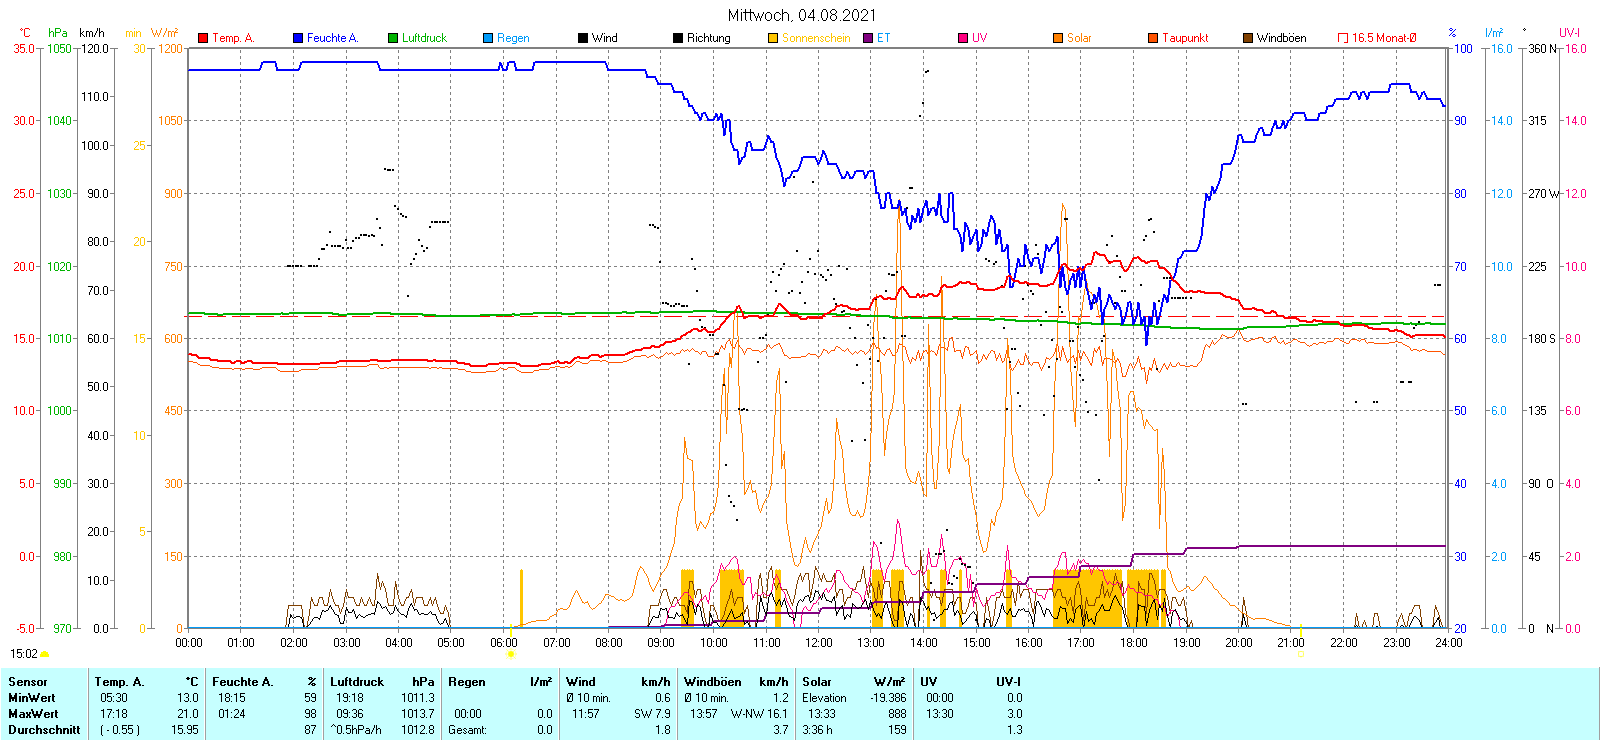Select the green Luftdruck legend marker
The height and width of the screenshot is (740, 1600).
click(x=393, y=38)
